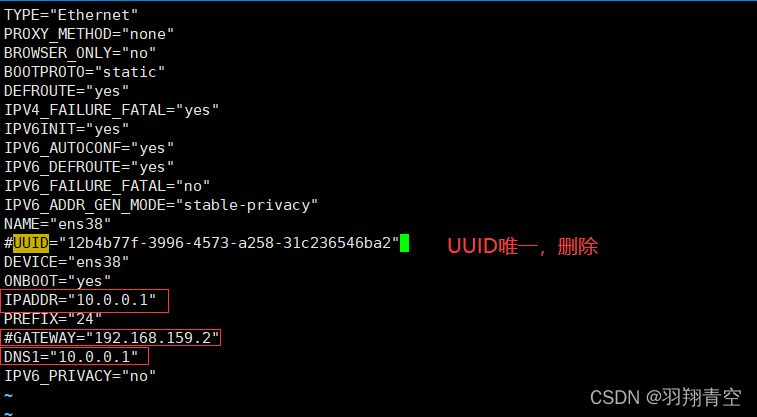
Task: Select the BOOTPROTO="static" line
Action: [x=84, y=71]
